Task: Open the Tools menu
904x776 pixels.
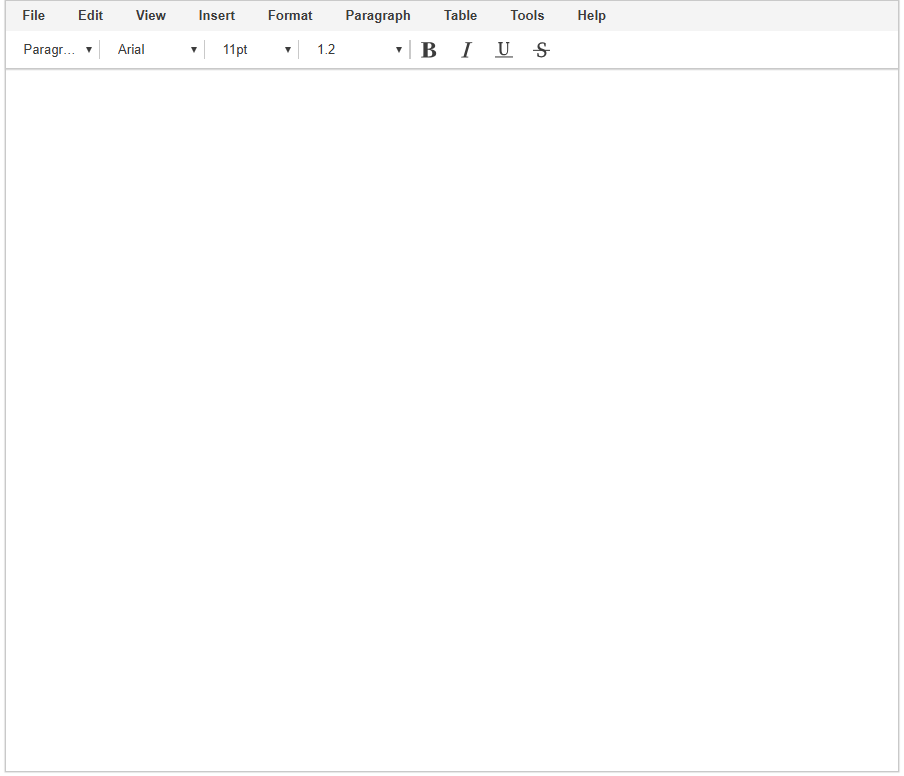Action: click(527, 16)
